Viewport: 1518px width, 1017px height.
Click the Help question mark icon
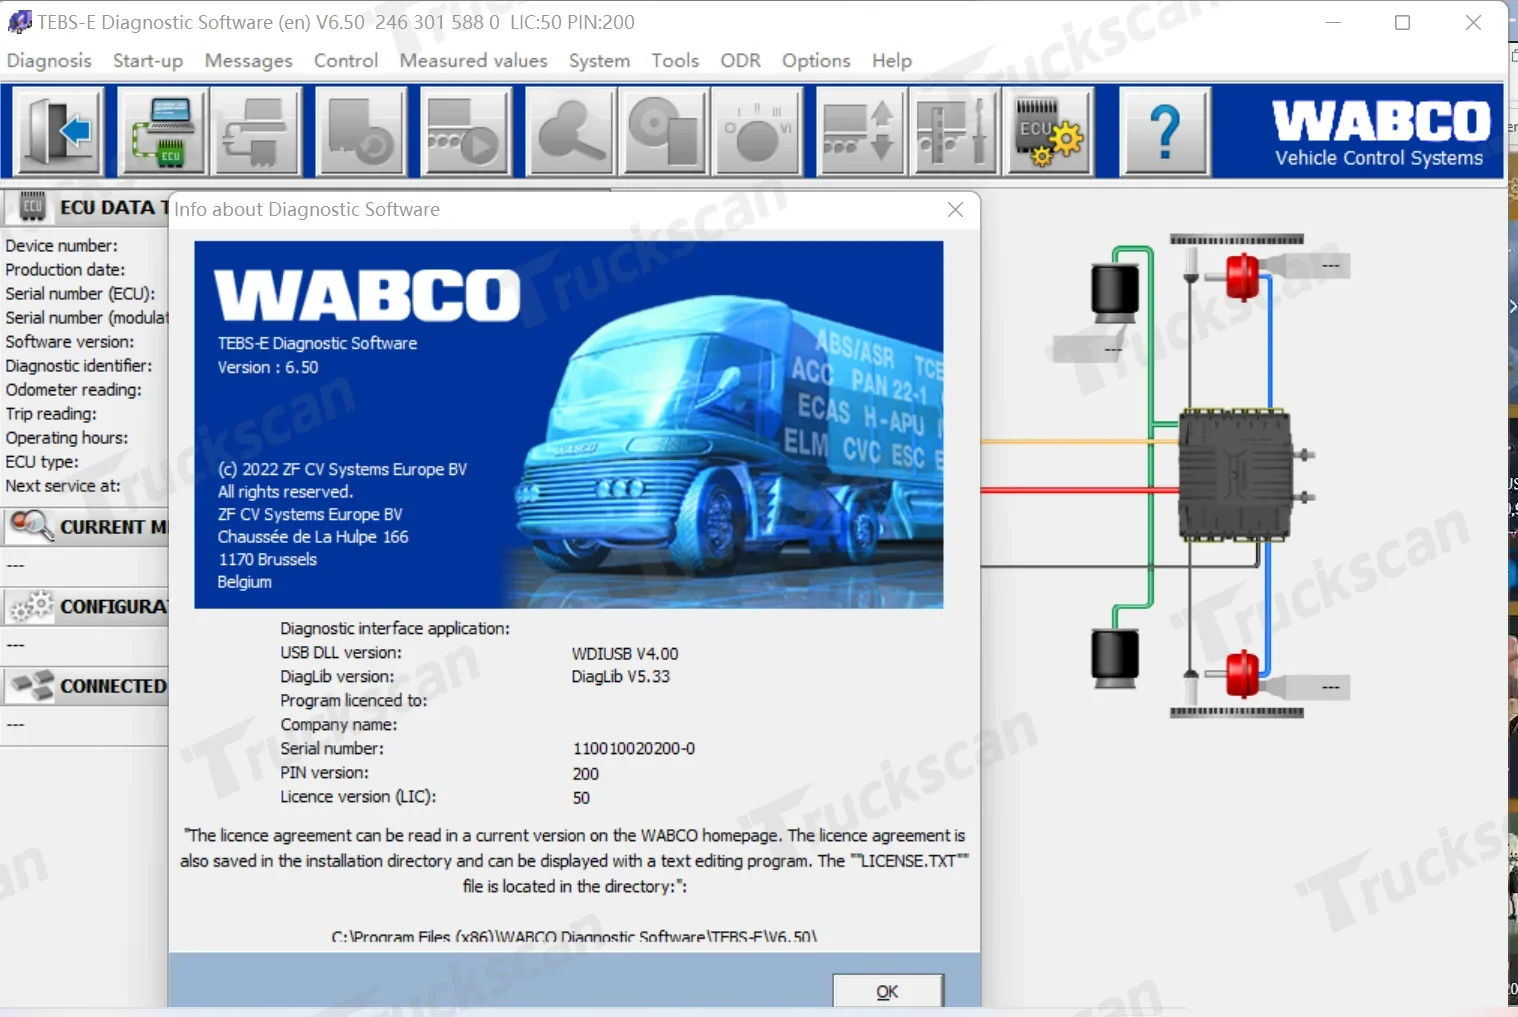click(1165, 131)
